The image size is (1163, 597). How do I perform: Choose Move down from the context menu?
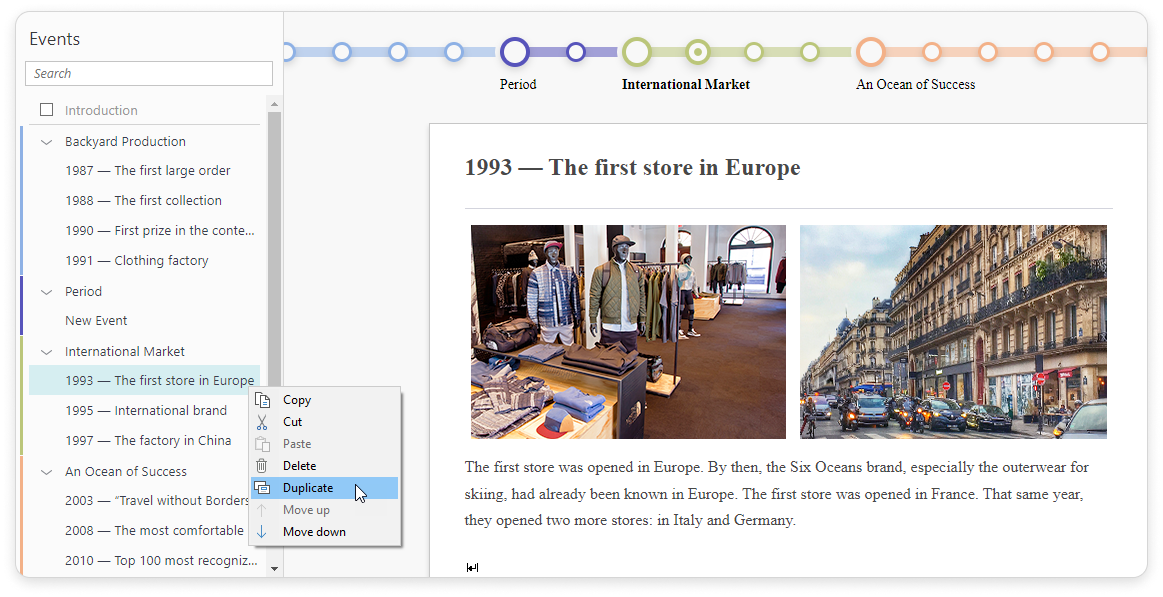tap(326, 532)
